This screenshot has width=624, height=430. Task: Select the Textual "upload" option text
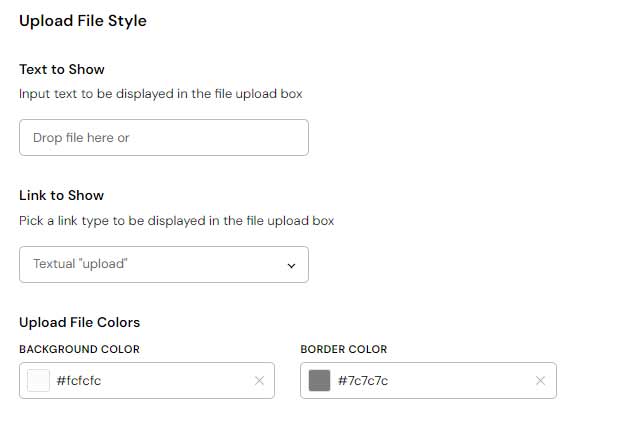(x=80, y=264)
